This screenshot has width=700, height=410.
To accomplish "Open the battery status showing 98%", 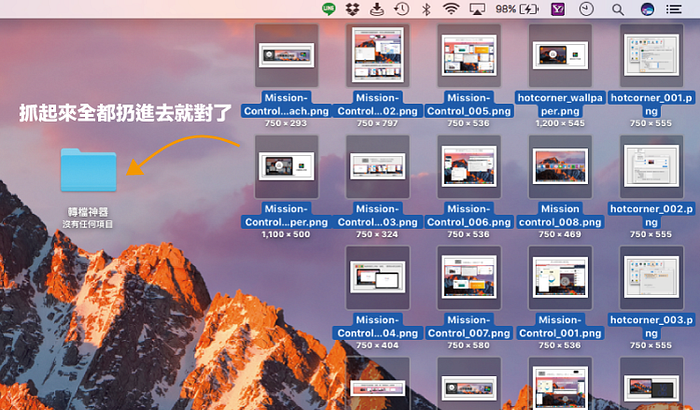I will tap(517, 9).
